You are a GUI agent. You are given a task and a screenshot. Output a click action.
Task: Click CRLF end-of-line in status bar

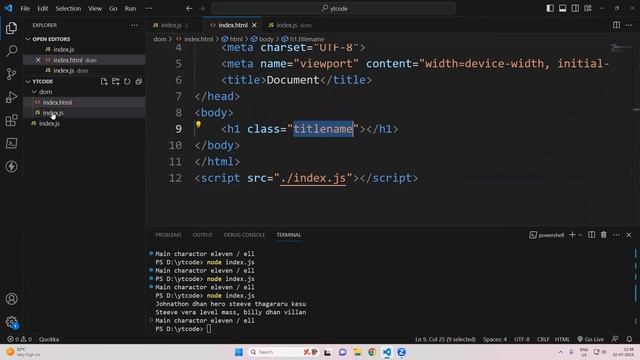[x=543, y=340]
